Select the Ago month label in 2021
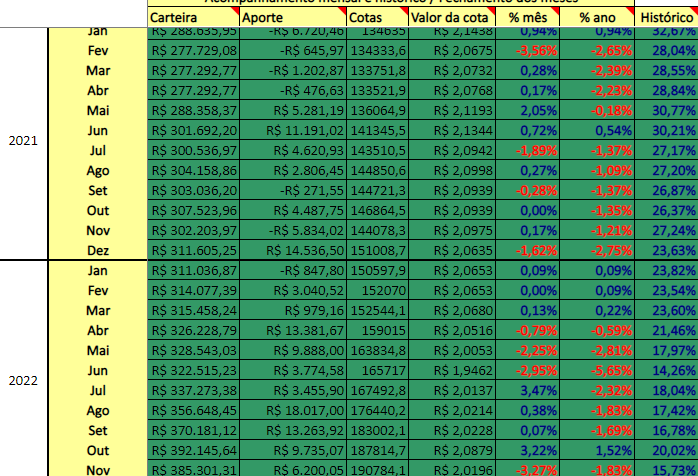The image size is (698, 476). pos(97,171)
